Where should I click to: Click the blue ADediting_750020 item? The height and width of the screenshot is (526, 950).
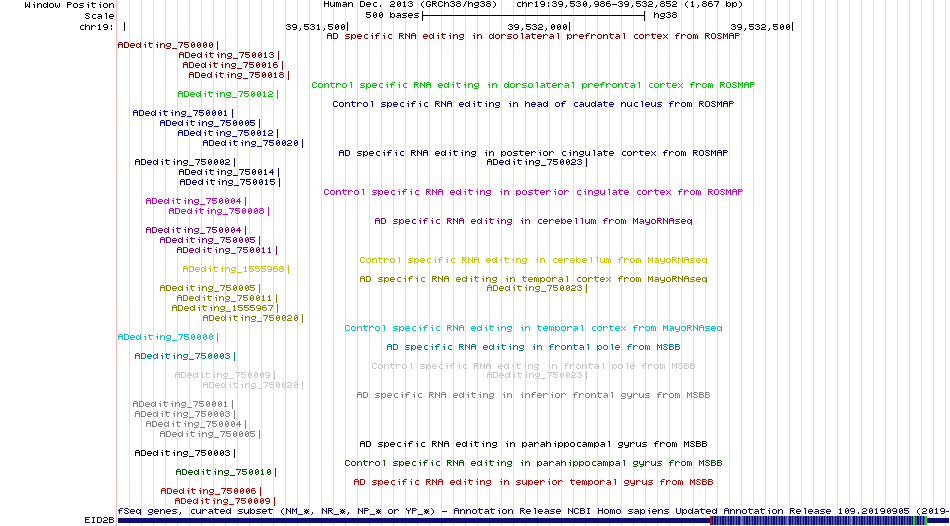point(253,143)
